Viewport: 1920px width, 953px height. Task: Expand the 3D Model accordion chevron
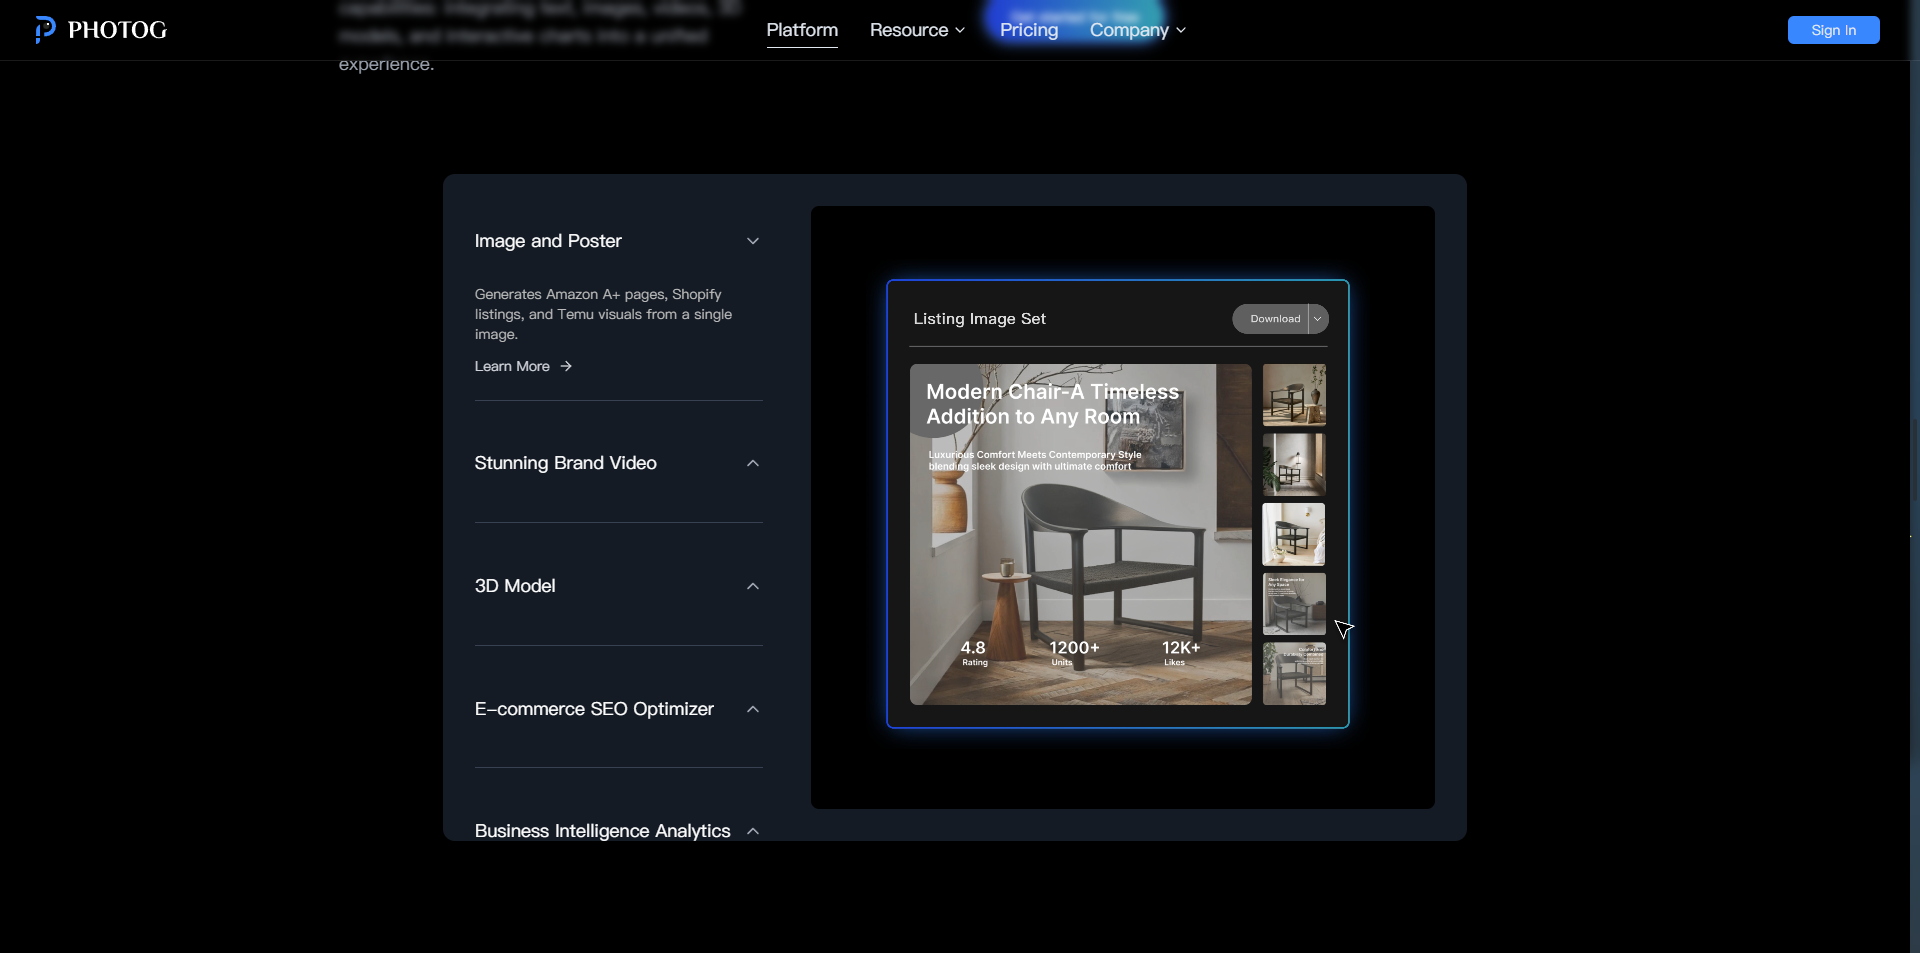pos(753,587)
